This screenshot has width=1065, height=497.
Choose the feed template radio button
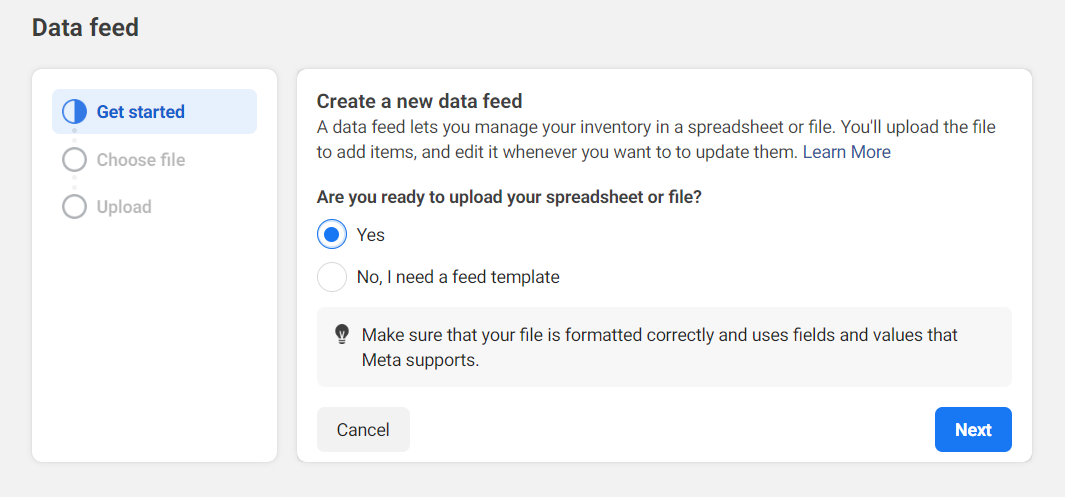pos(332,277)
